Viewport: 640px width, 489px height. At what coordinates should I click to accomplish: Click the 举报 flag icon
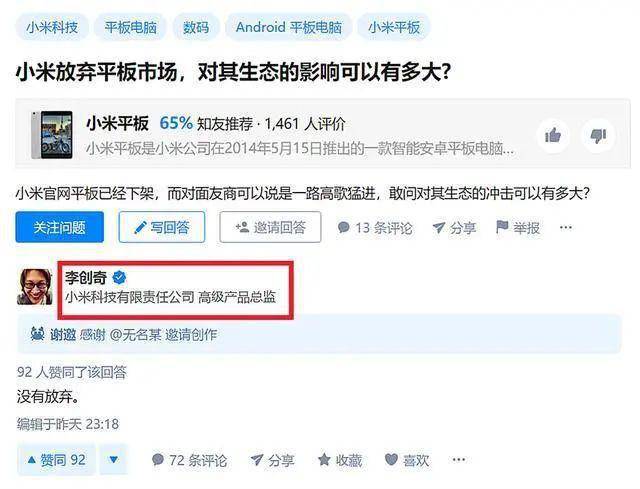tap(502, 227)
